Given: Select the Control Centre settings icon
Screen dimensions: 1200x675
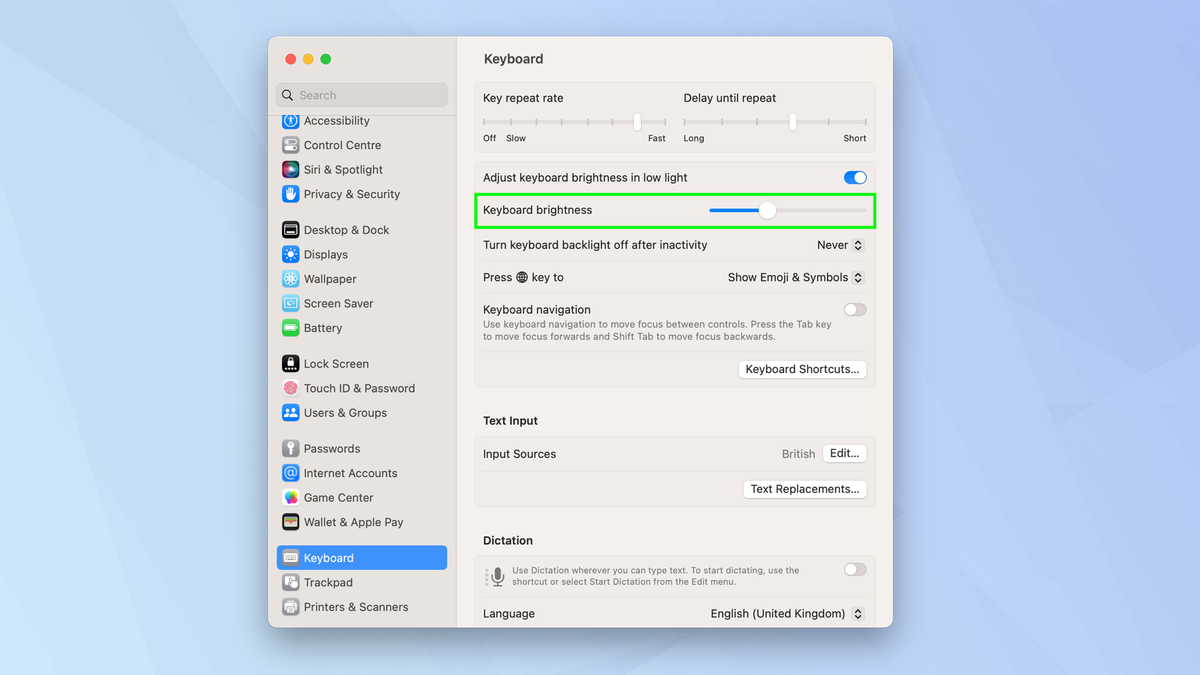Looking at the screenshot, I should (341, 144).
